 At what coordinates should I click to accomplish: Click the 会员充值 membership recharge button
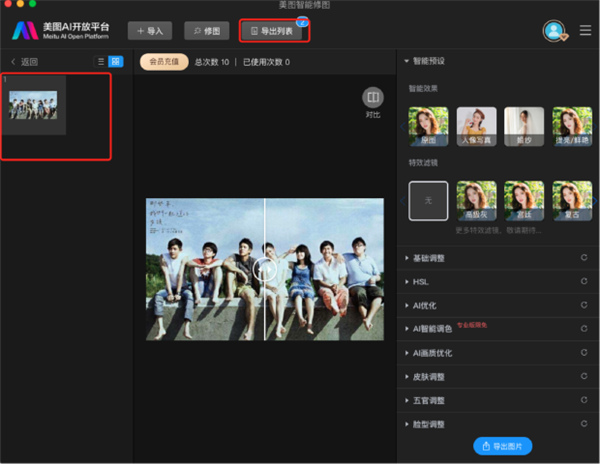[x=164, y=62]
